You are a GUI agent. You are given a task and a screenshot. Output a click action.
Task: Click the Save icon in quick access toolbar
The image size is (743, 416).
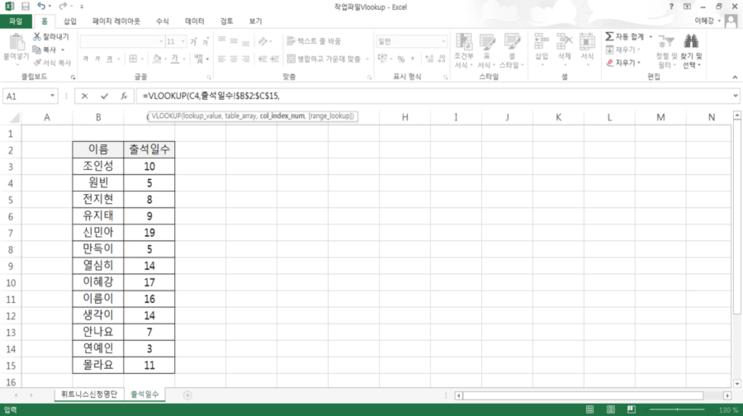26,7
